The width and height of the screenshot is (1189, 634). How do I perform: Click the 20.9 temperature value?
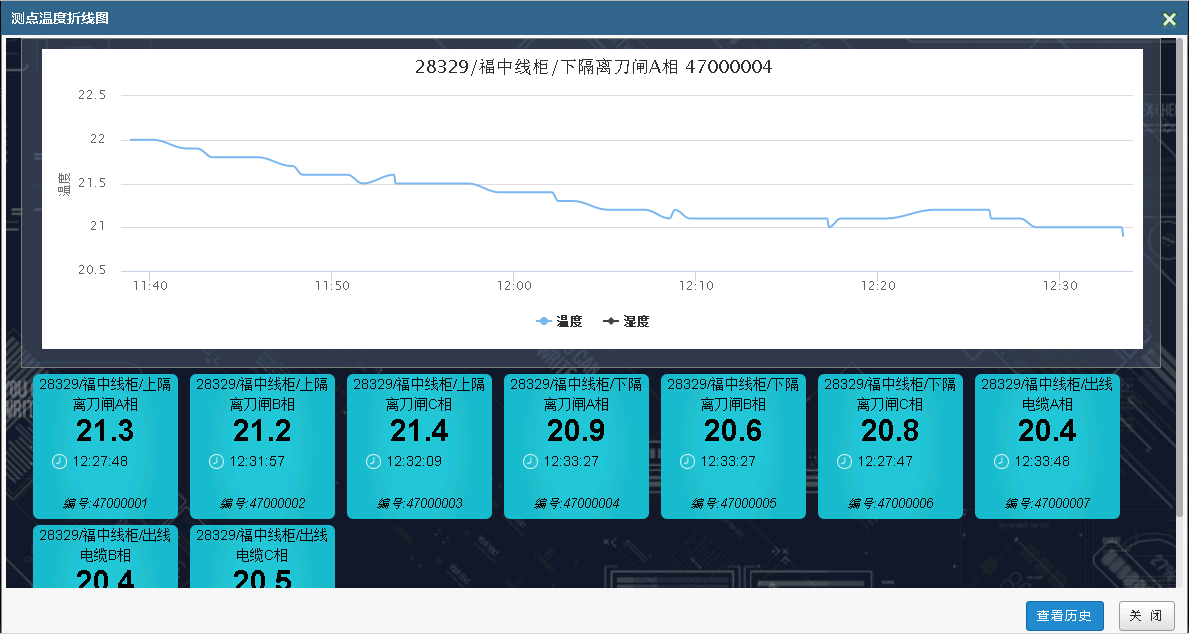click(576, 431)
